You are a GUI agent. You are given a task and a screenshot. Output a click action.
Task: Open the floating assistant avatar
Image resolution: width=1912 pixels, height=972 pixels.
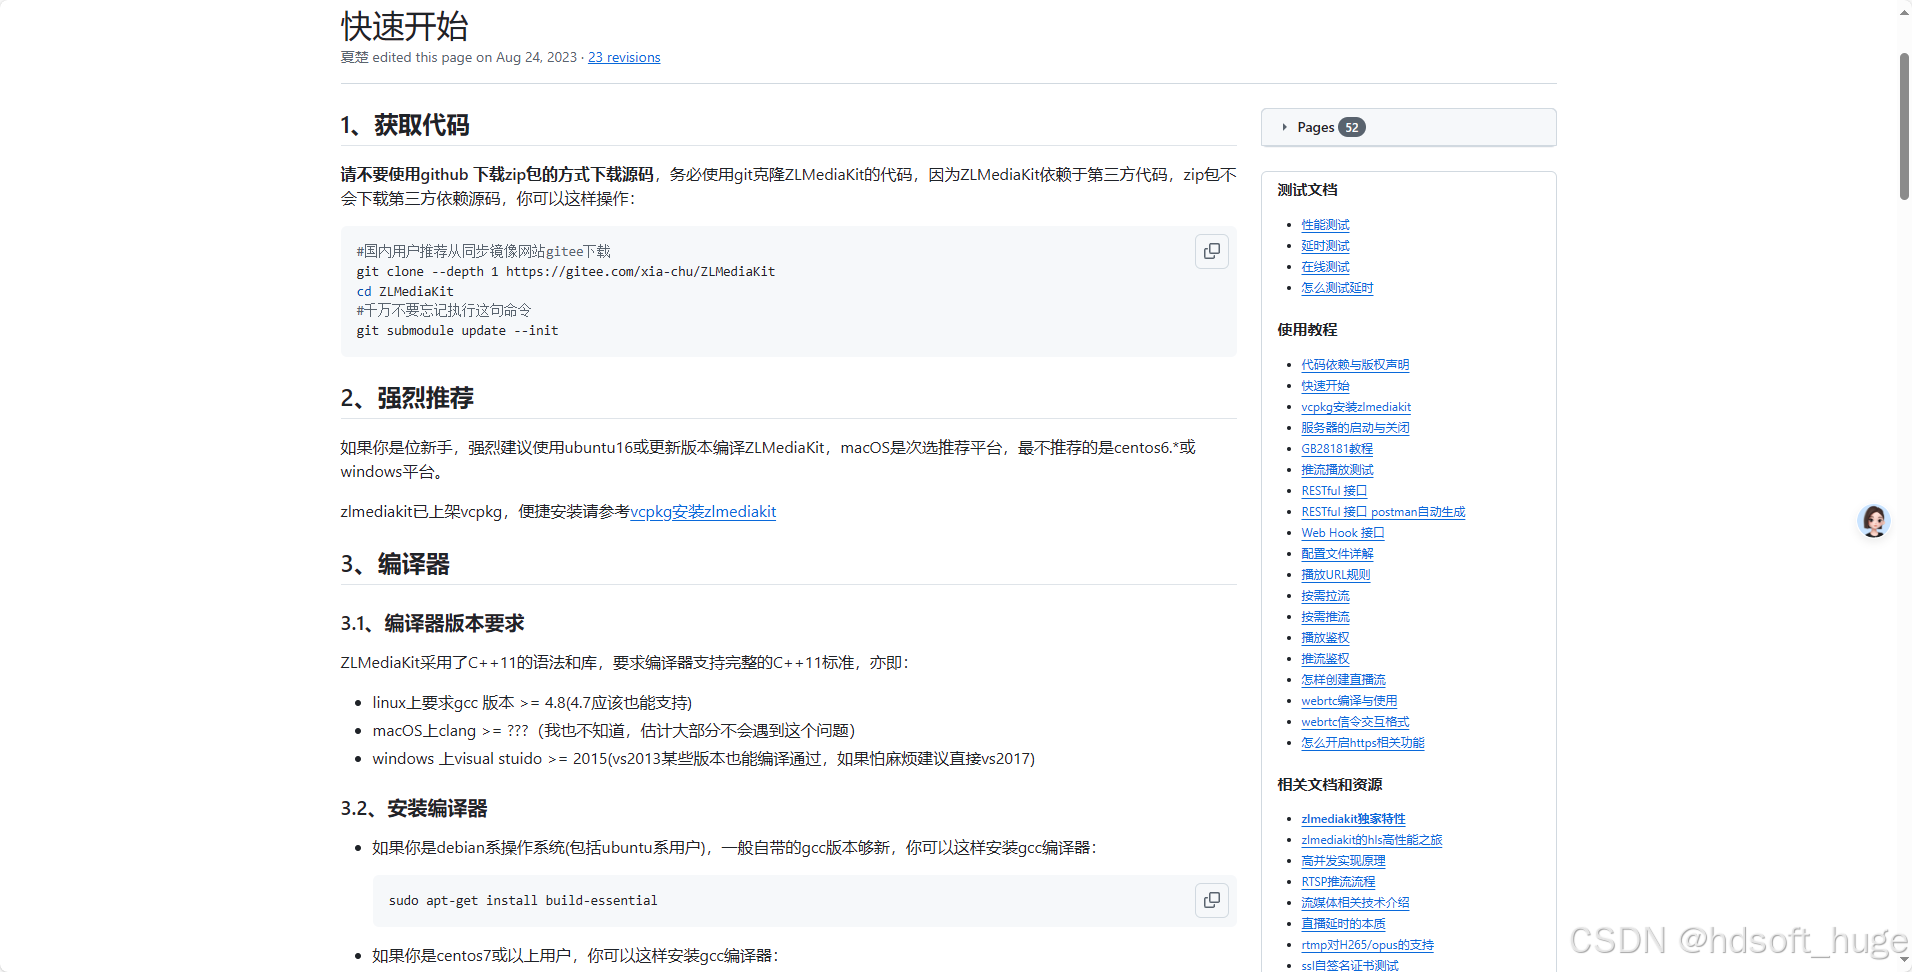1874,521
